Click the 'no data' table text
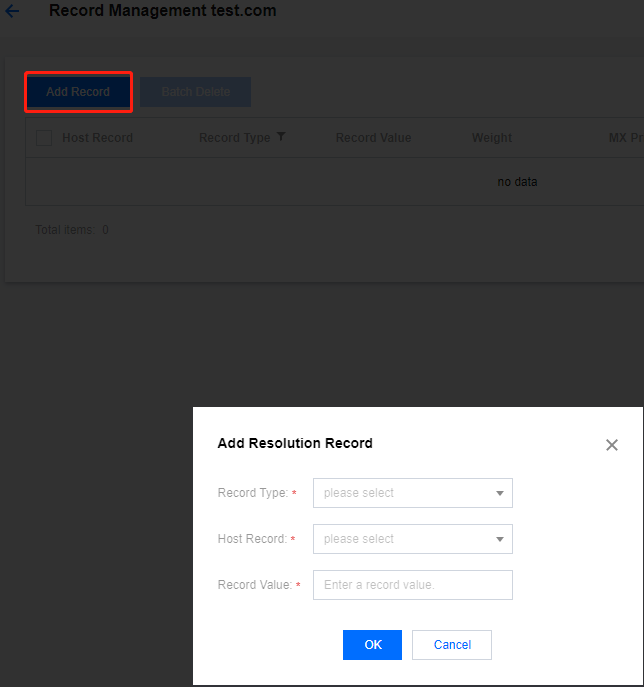The image size is (644, 687). point(517,182)
